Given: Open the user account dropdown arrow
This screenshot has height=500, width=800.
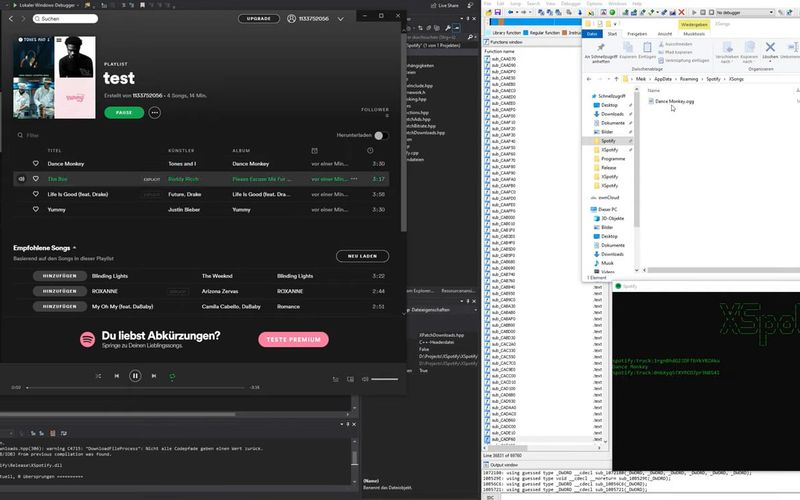Looking at the screenshot, I should coord(340,19).
